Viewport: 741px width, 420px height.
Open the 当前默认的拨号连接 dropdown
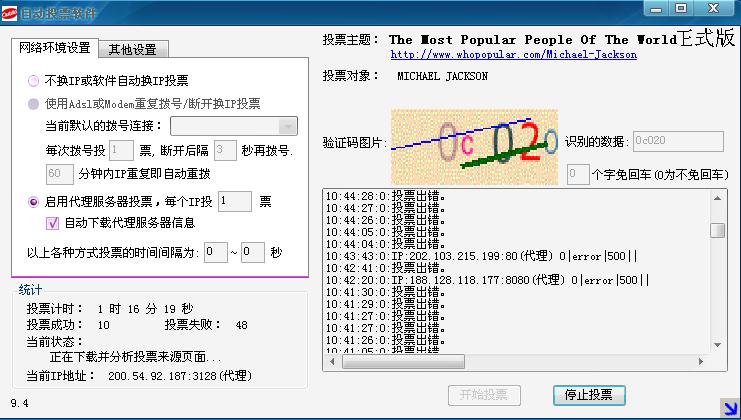click(x=234, y=126)
